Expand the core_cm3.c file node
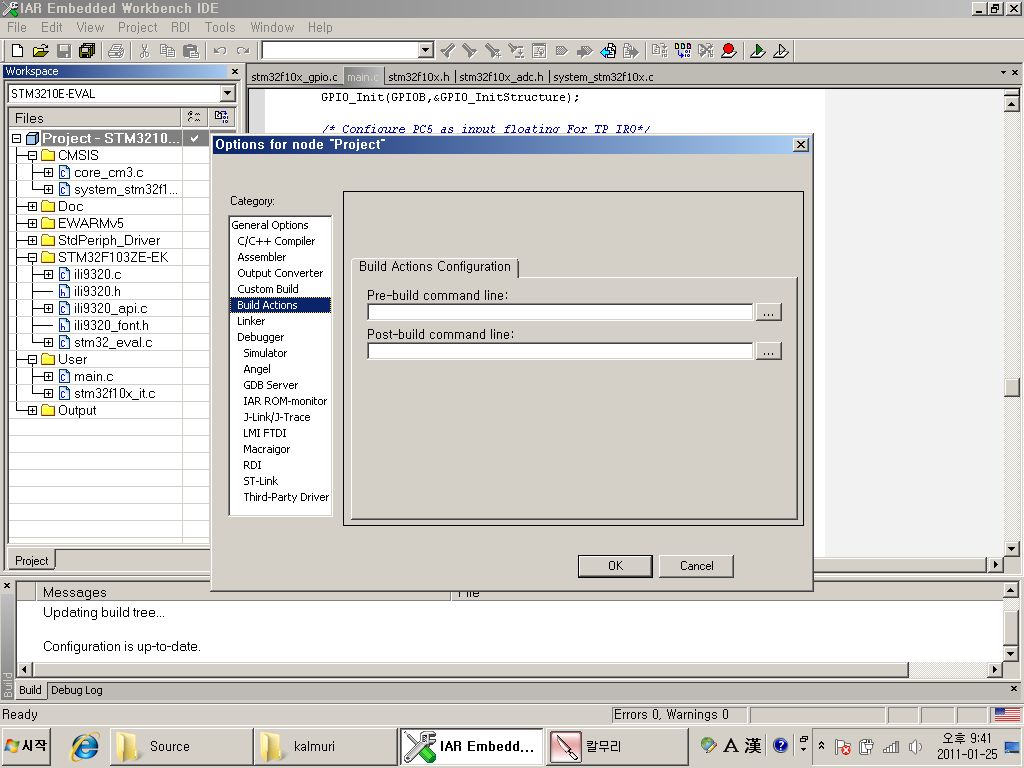Image resolution: width=1024 pixels, height=768 pixels. pos(48,172)
